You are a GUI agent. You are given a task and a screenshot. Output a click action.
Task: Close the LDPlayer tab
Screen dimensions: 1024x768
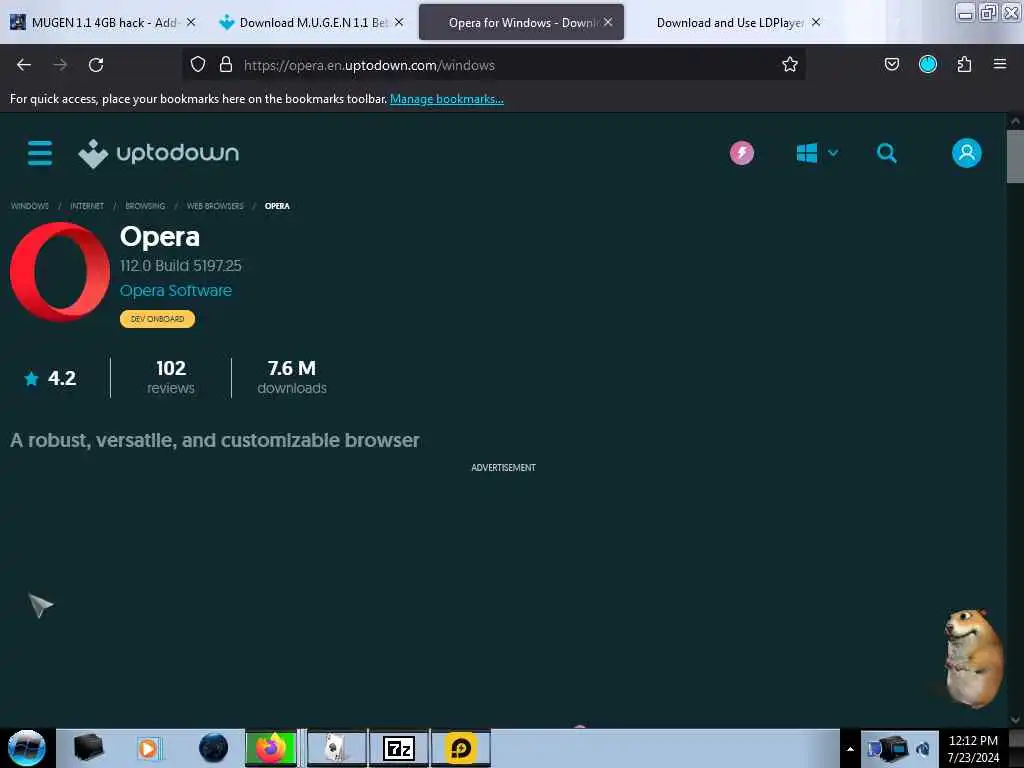click(816, 22)
